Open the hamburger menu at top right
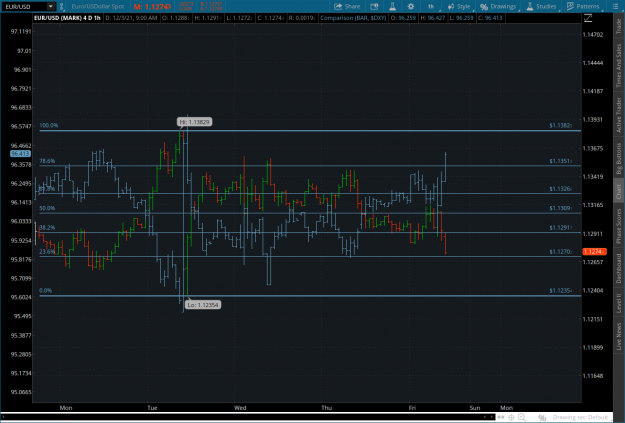The image size is (625, 423). pos(616,6)
